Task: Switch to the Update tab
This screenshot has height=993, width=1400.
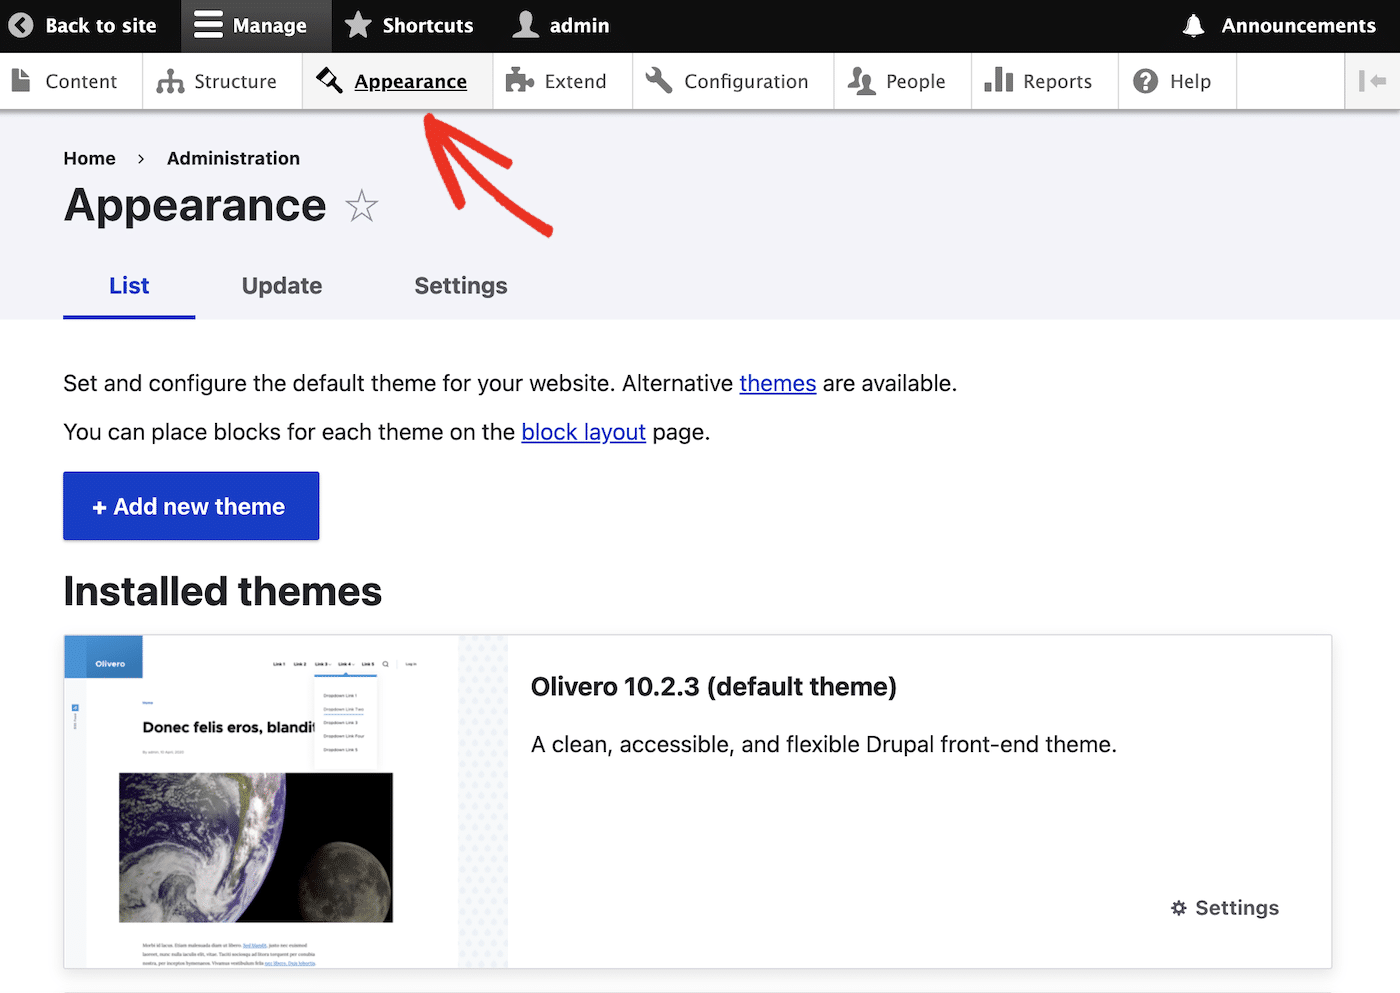Action: tap(281, 286)
